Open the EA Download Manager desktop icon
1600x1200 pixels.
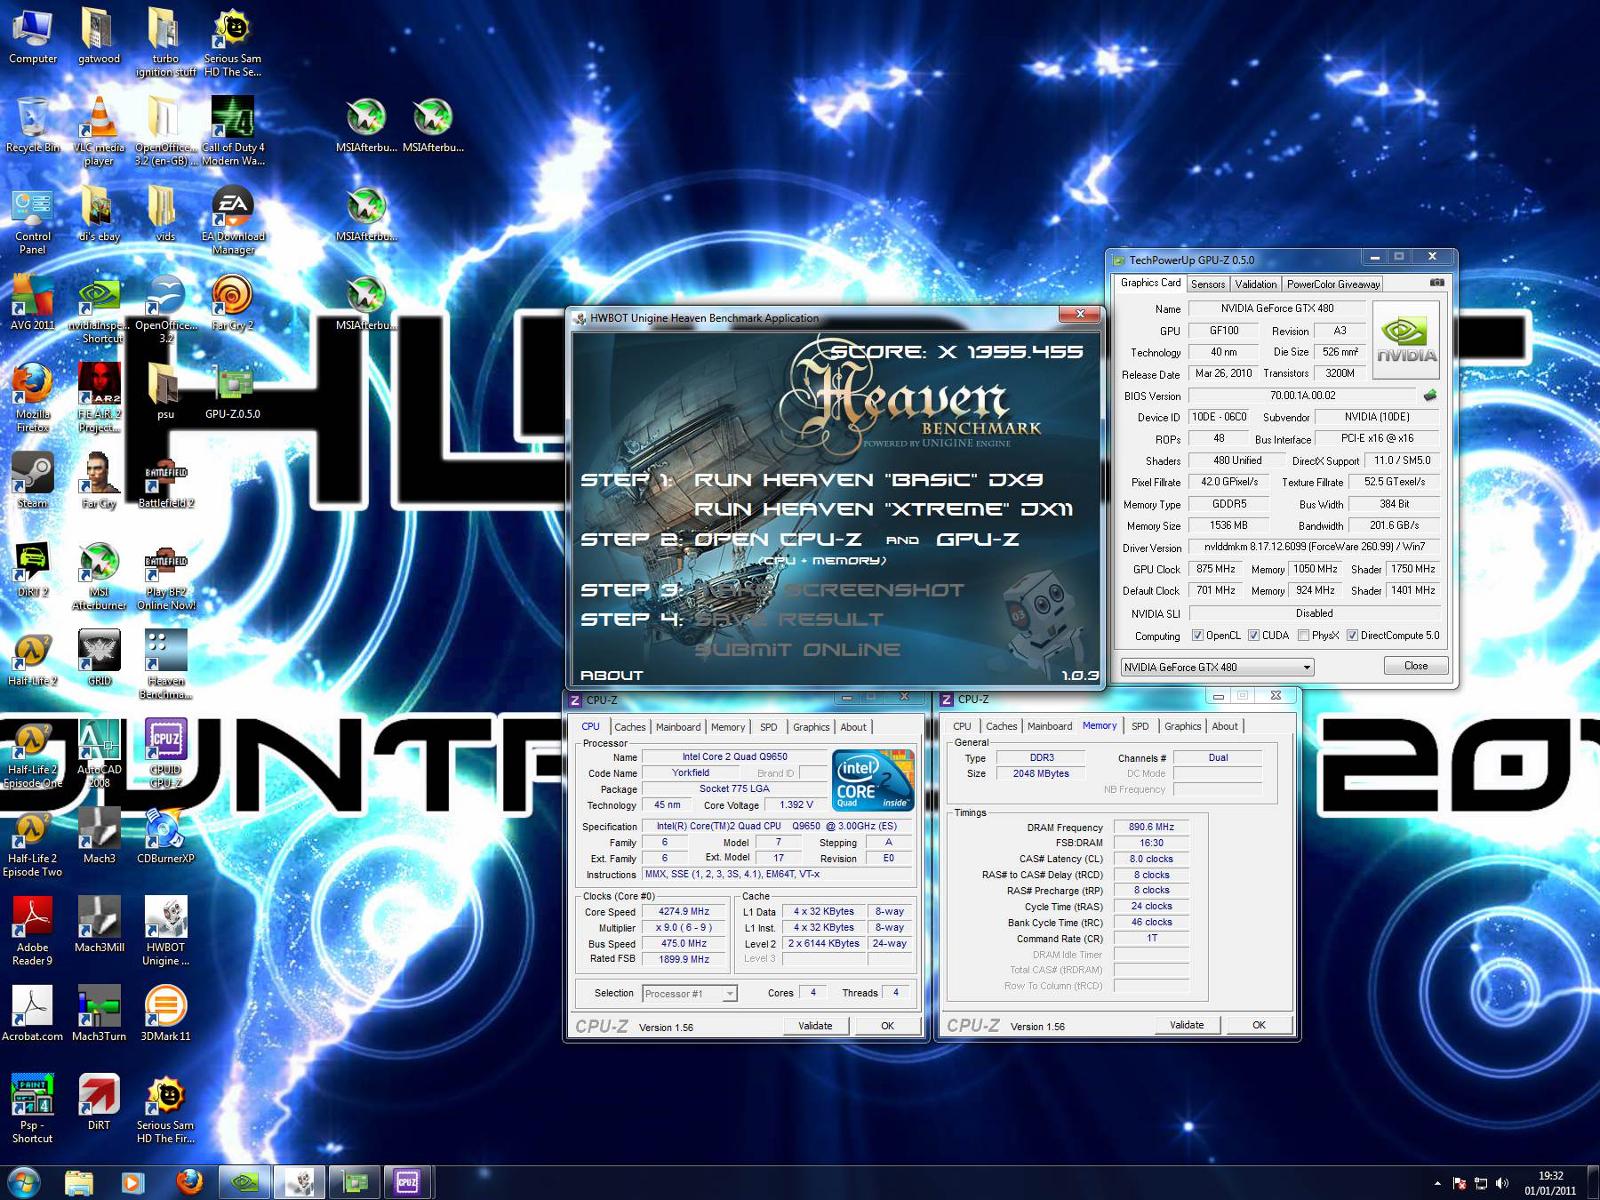coord(233,220)
